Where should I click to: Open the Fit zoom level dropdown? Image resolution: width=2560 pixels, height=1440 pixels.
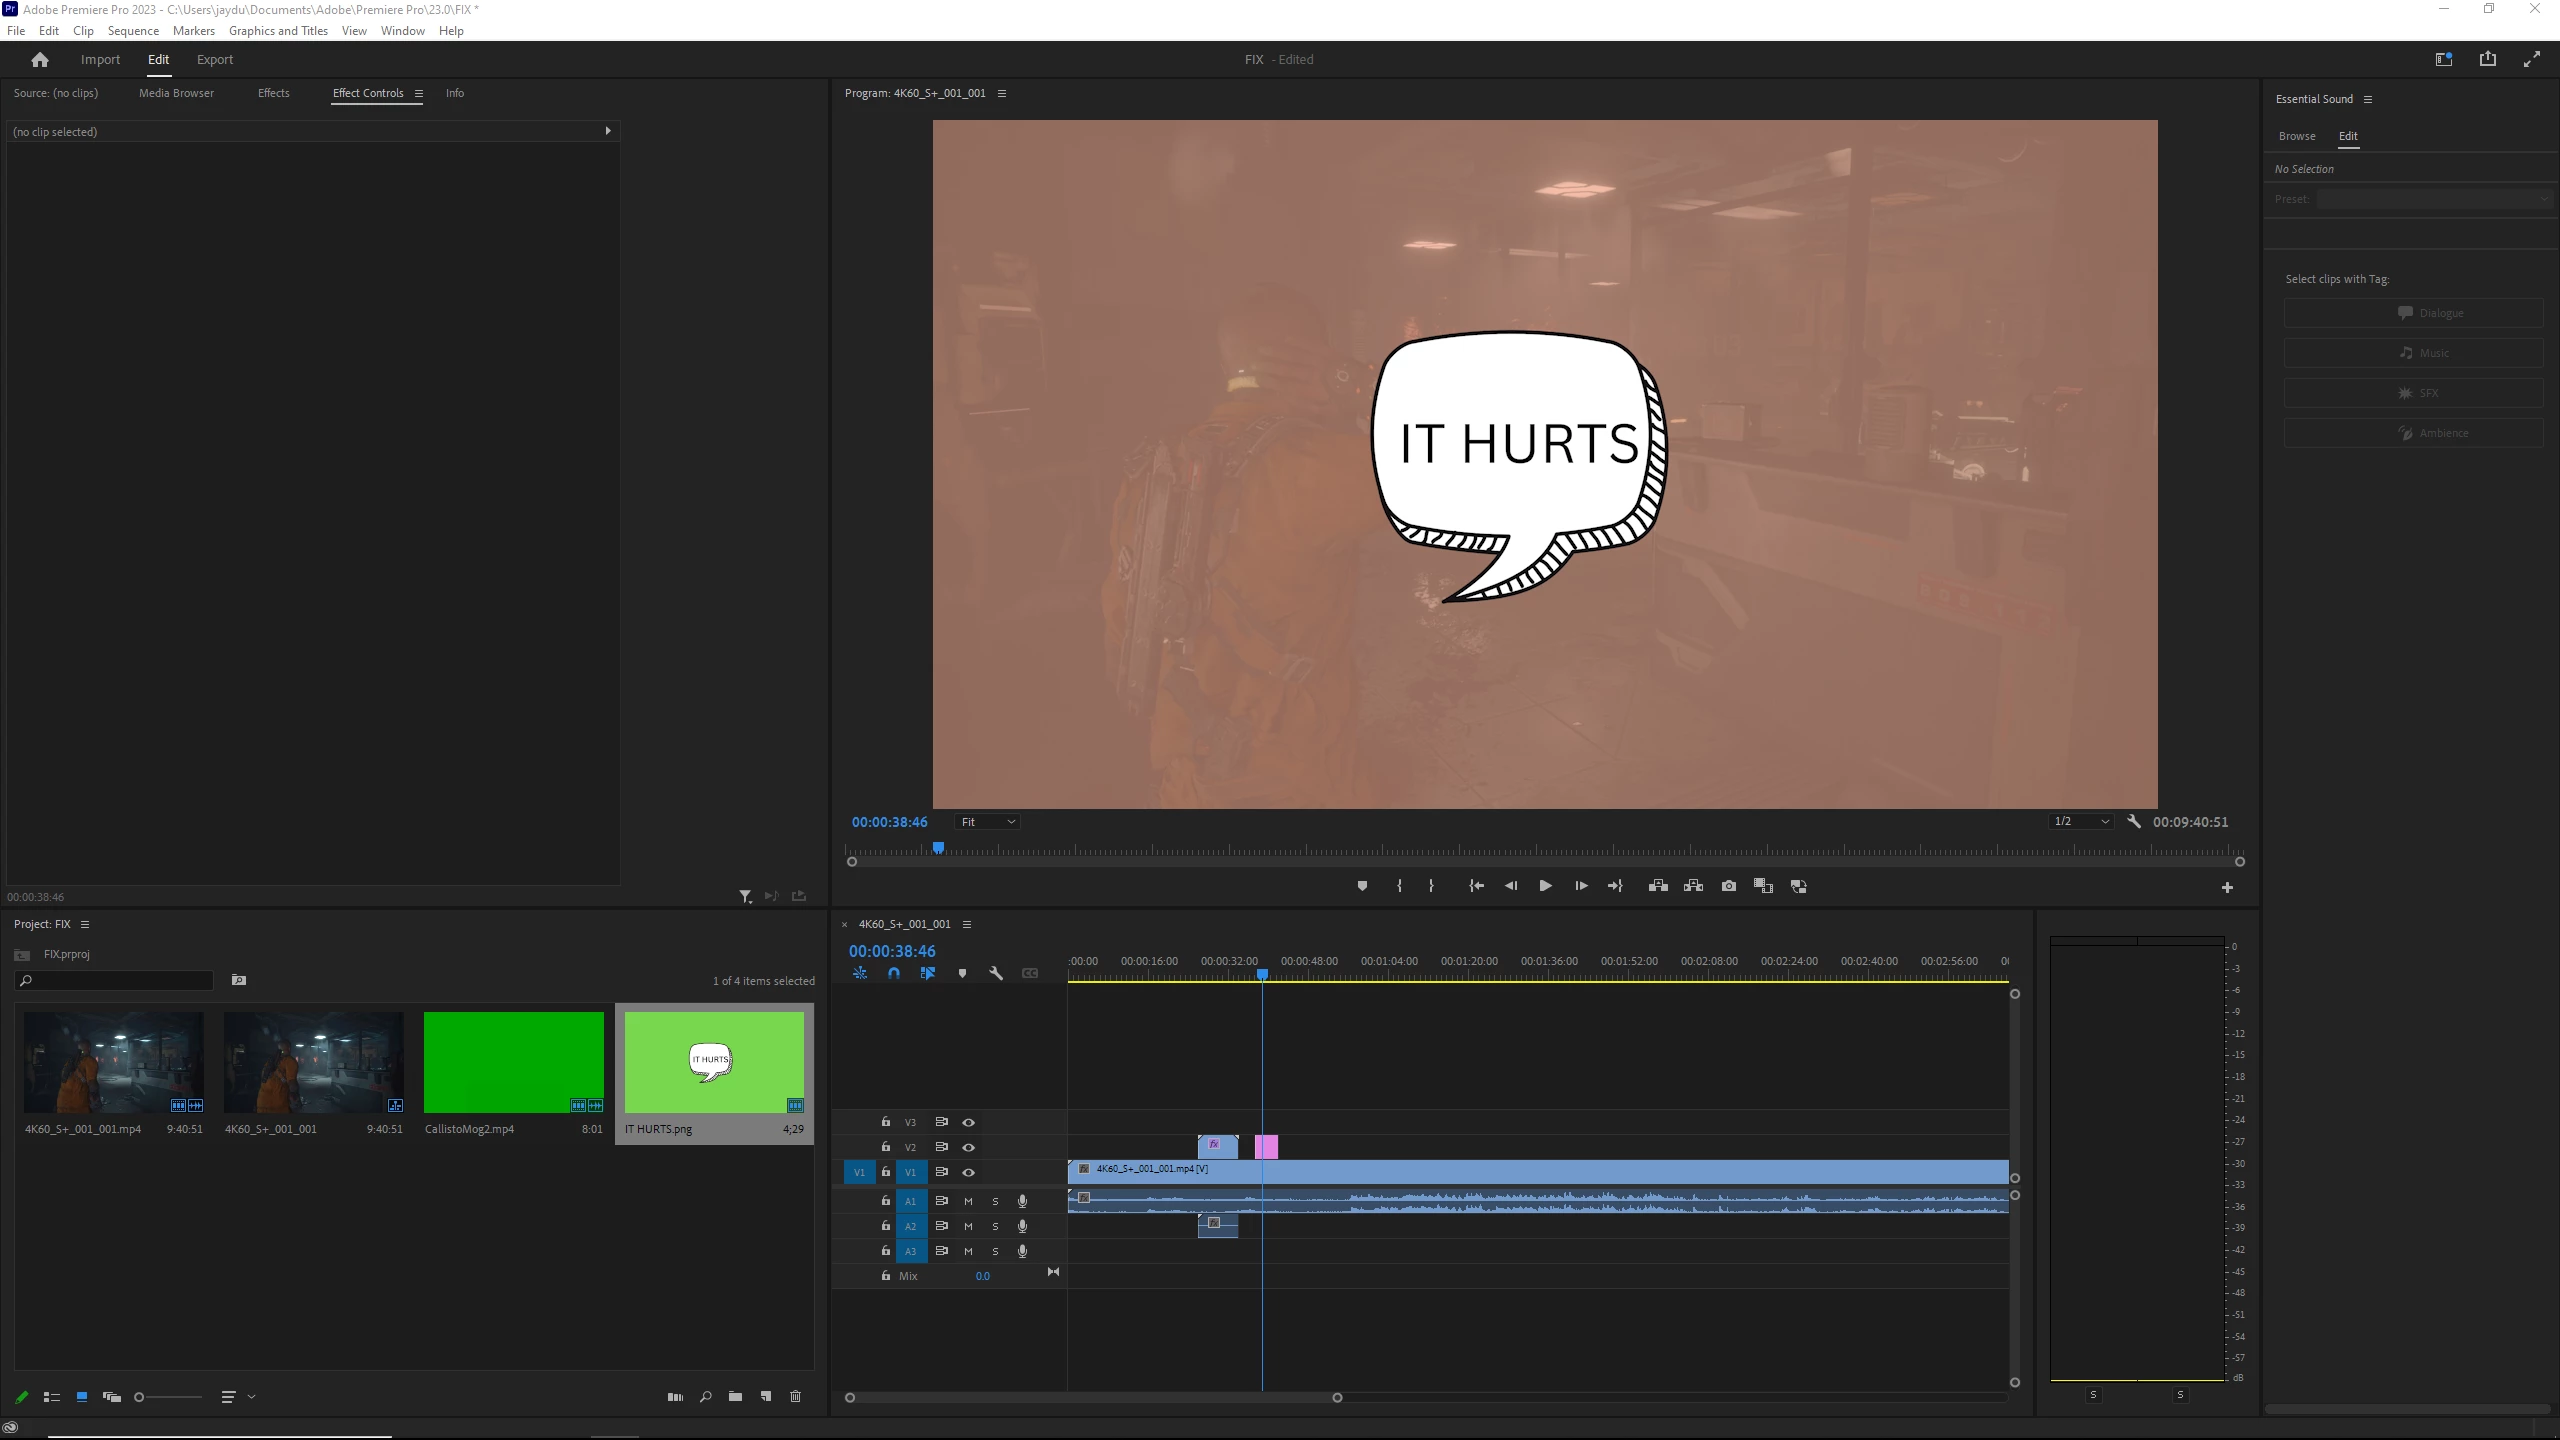tap(988, 822)
